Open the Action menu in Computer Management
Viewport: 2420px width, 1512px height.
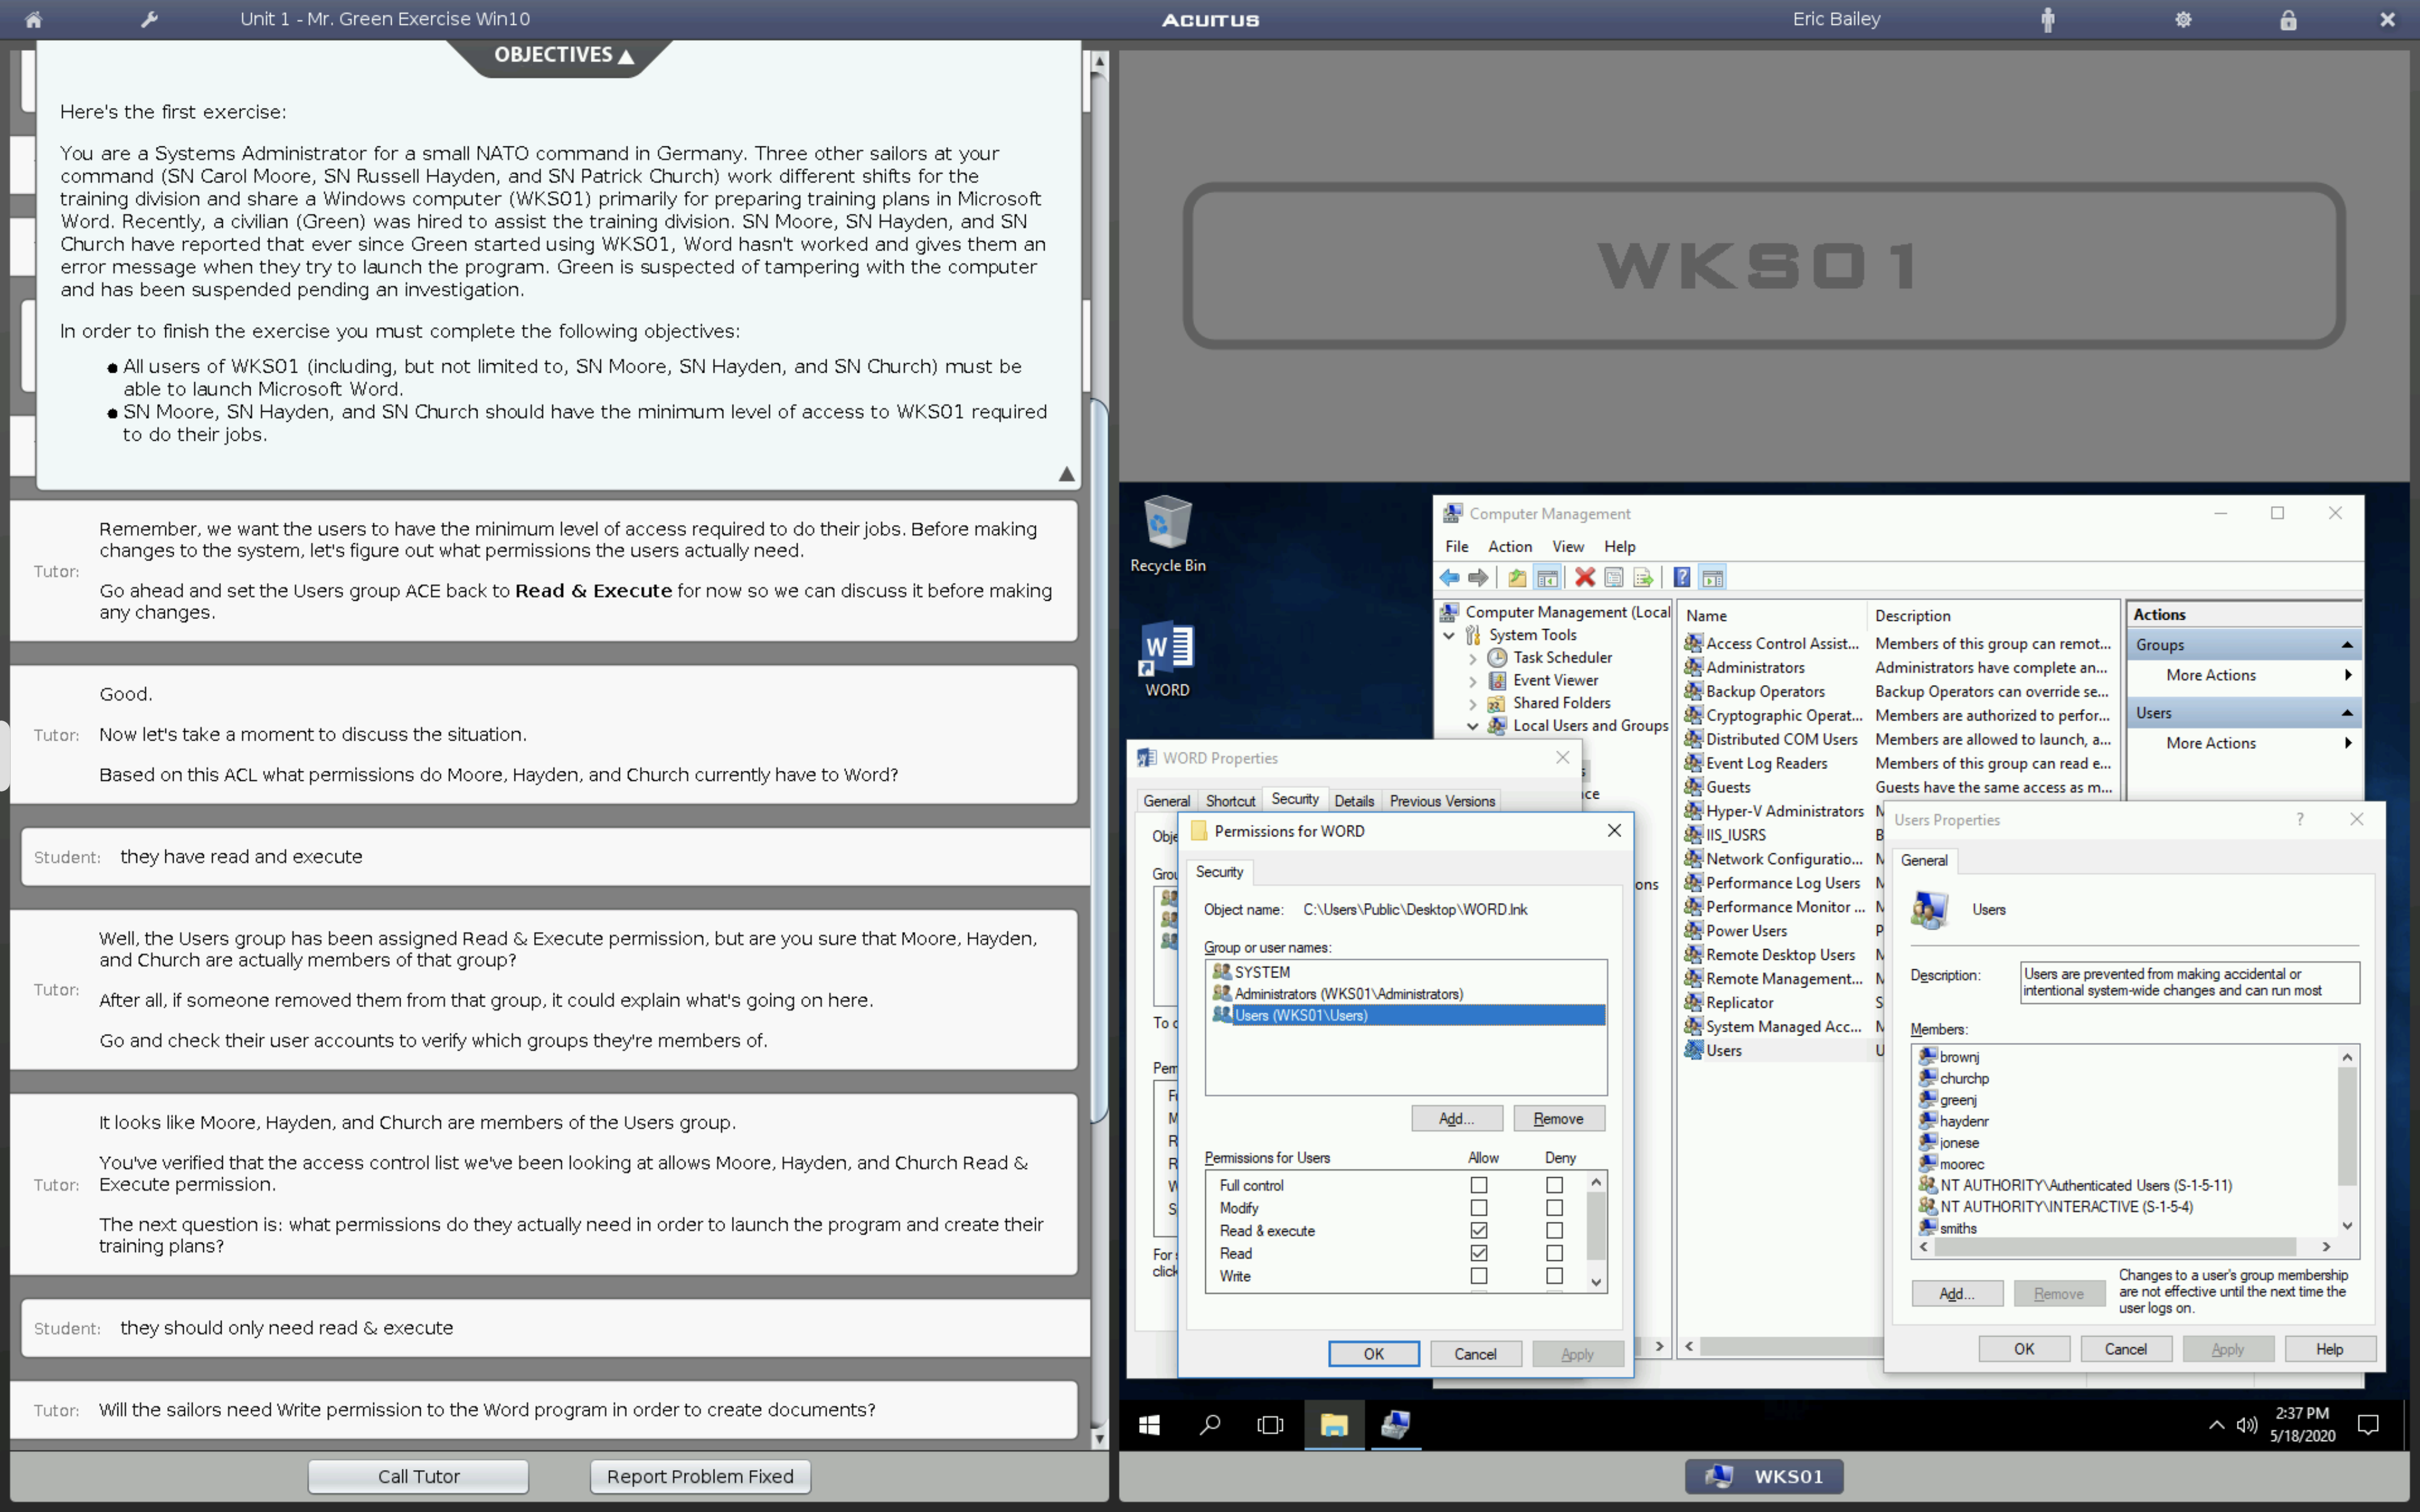point(1509,546)
